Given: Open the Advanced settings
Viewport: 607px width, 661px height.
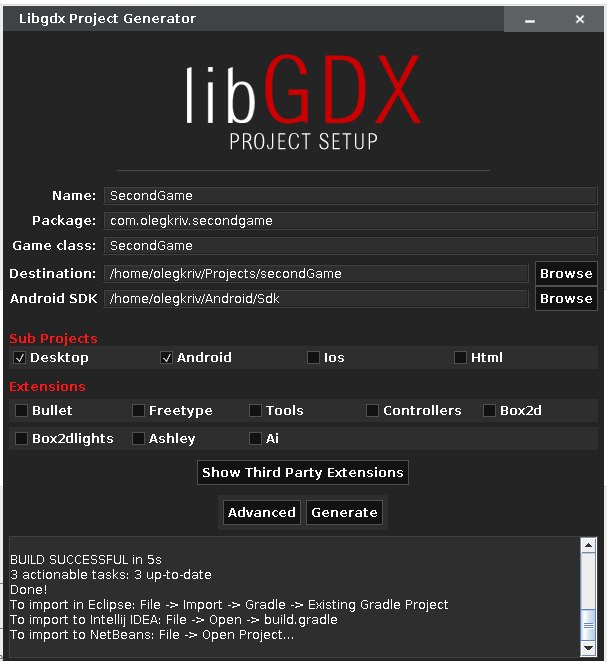Looking at the screenshot, I should 261,513.
